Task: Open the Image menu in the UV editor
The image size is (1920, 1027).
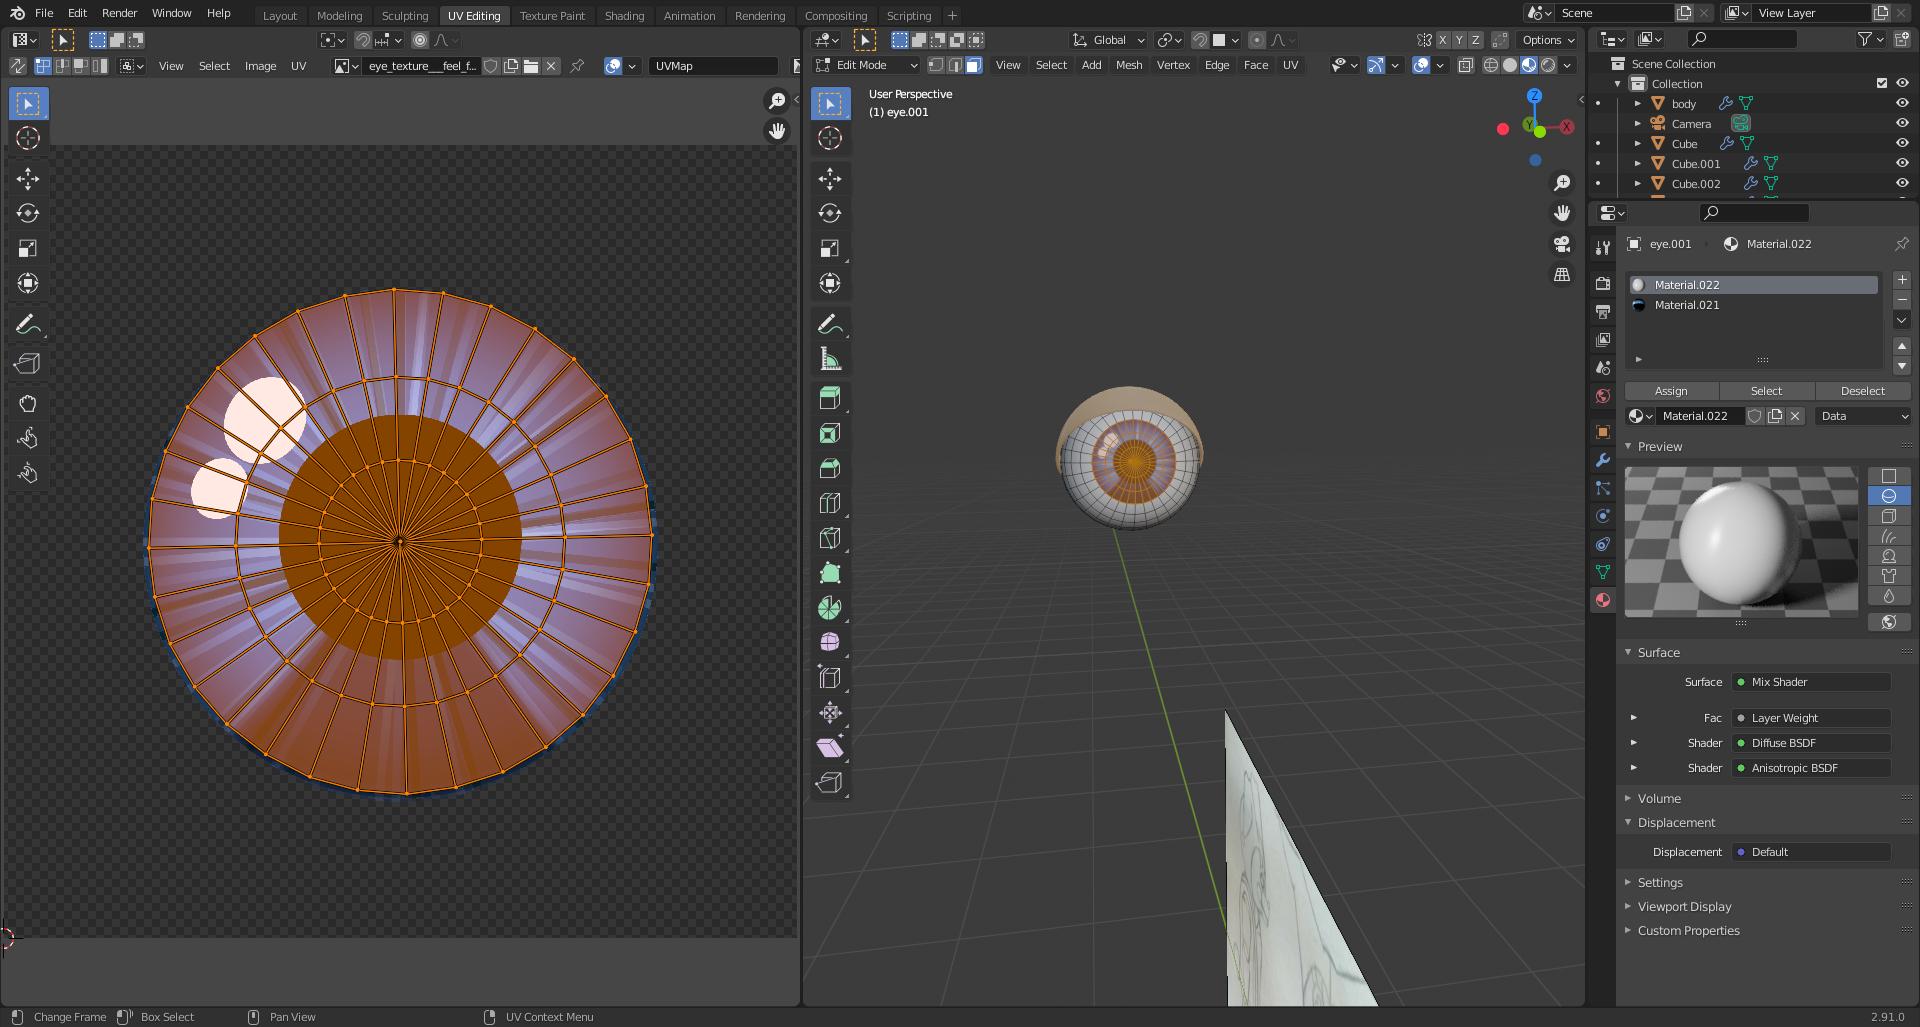Action: pos(260,66)
